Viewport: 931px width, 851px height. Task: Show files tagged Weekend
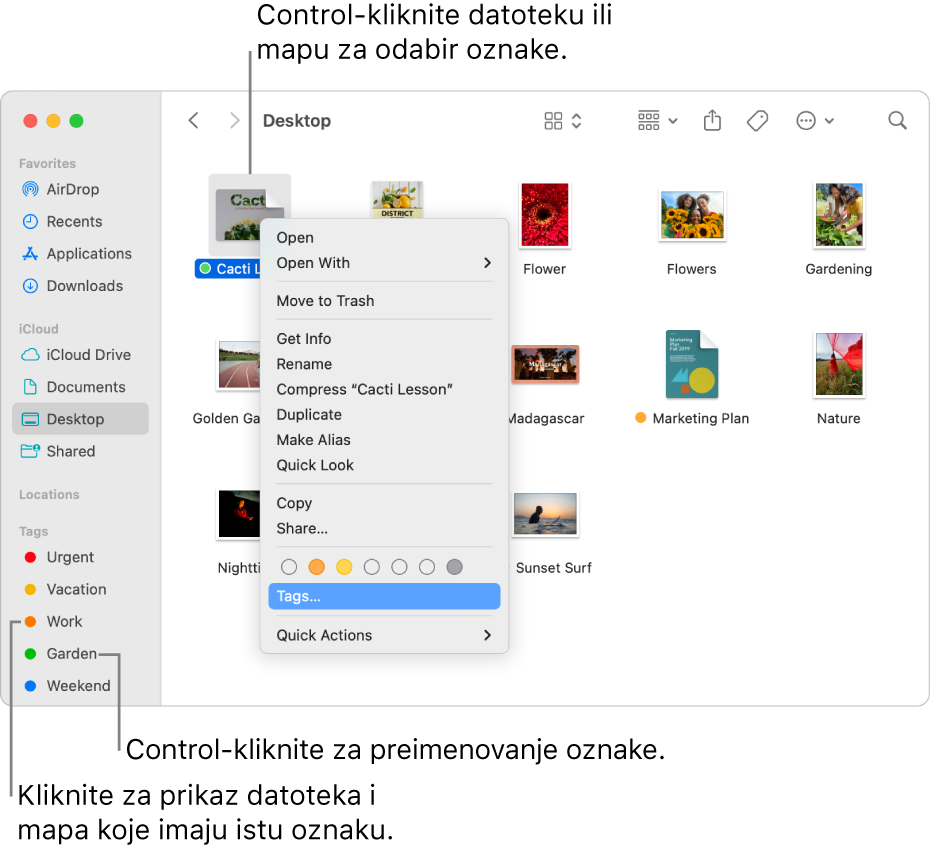click(80, 685)
